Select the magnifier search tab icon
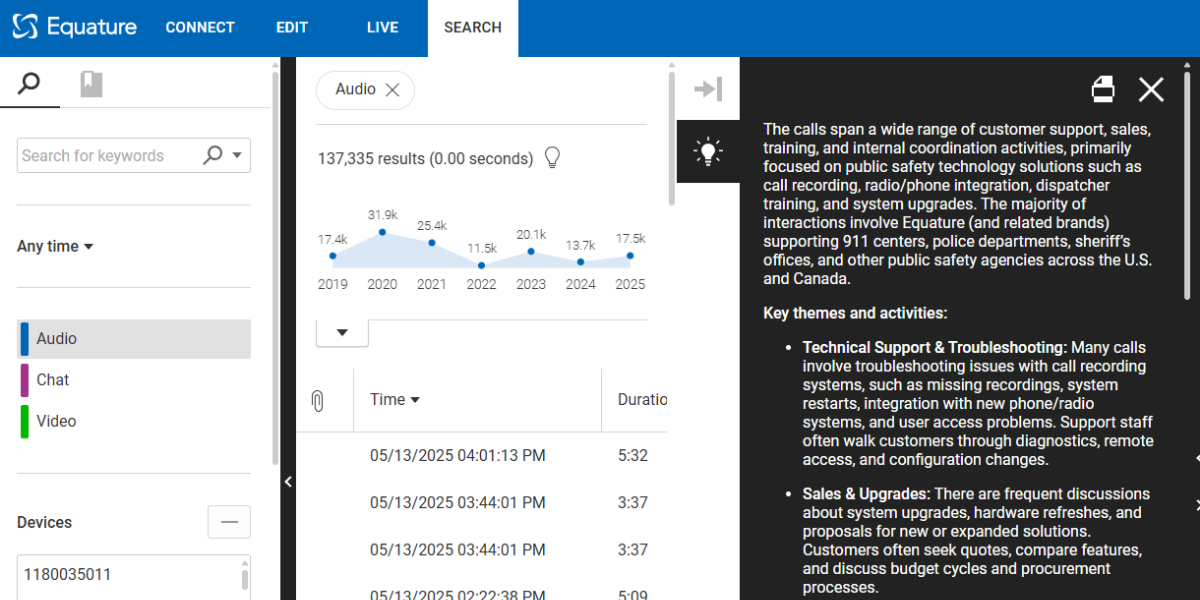This screenshot has height=600, width=1200. 30,84
